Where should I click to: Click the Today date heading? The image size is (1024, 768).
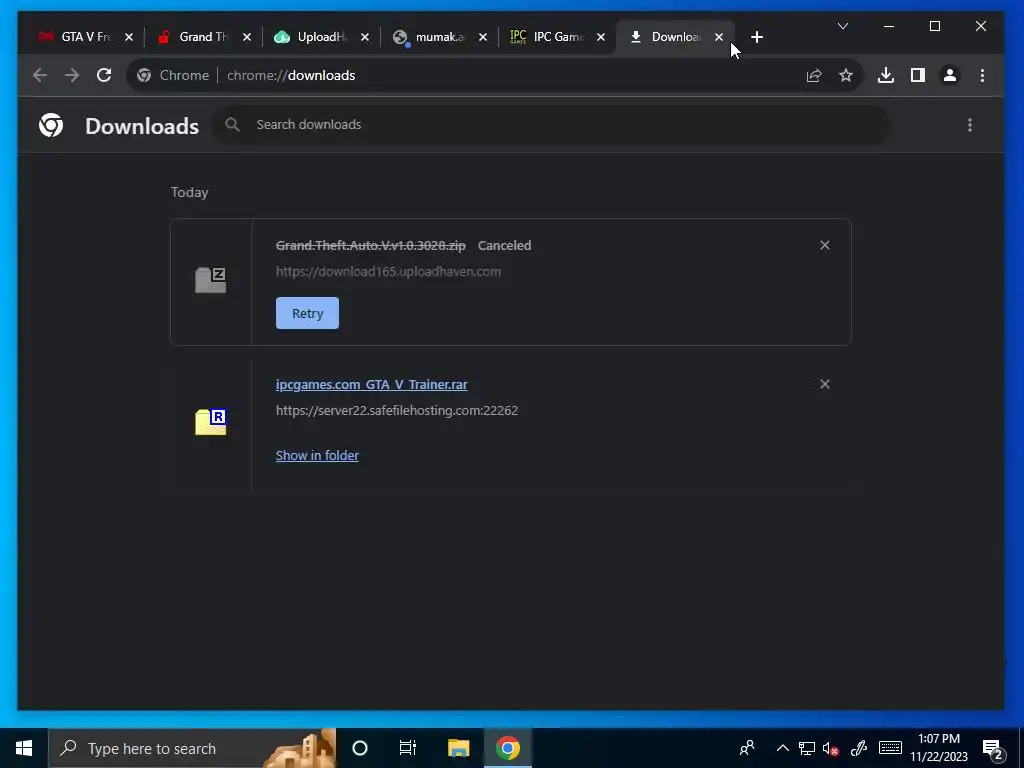pyautogui.click(x=189, y=192)
